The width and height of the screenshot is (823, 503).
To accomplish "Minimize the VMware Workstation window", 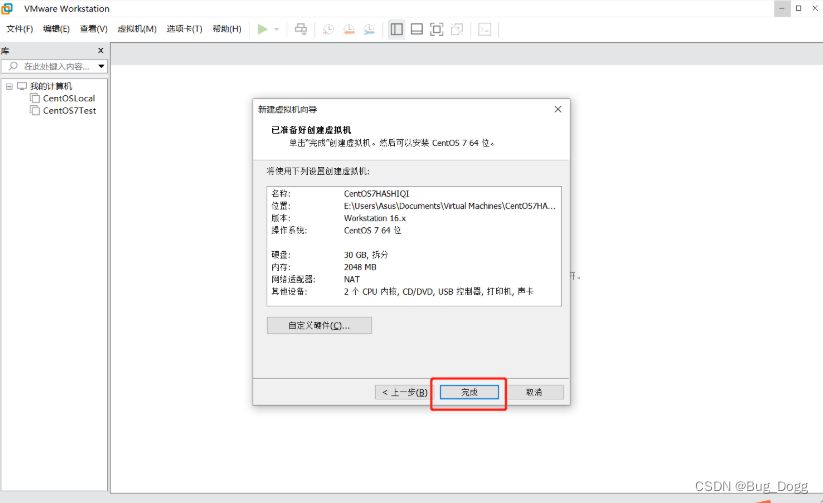I will [x=782, y=8].
